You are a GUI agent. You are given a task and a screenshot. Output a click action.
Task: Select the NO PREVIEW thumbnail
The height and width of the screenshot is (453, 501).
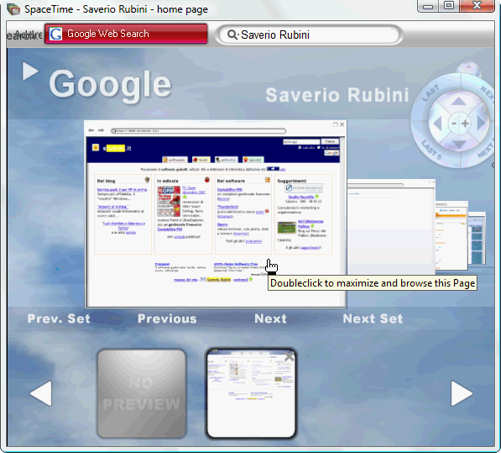[x=142, y=394]
